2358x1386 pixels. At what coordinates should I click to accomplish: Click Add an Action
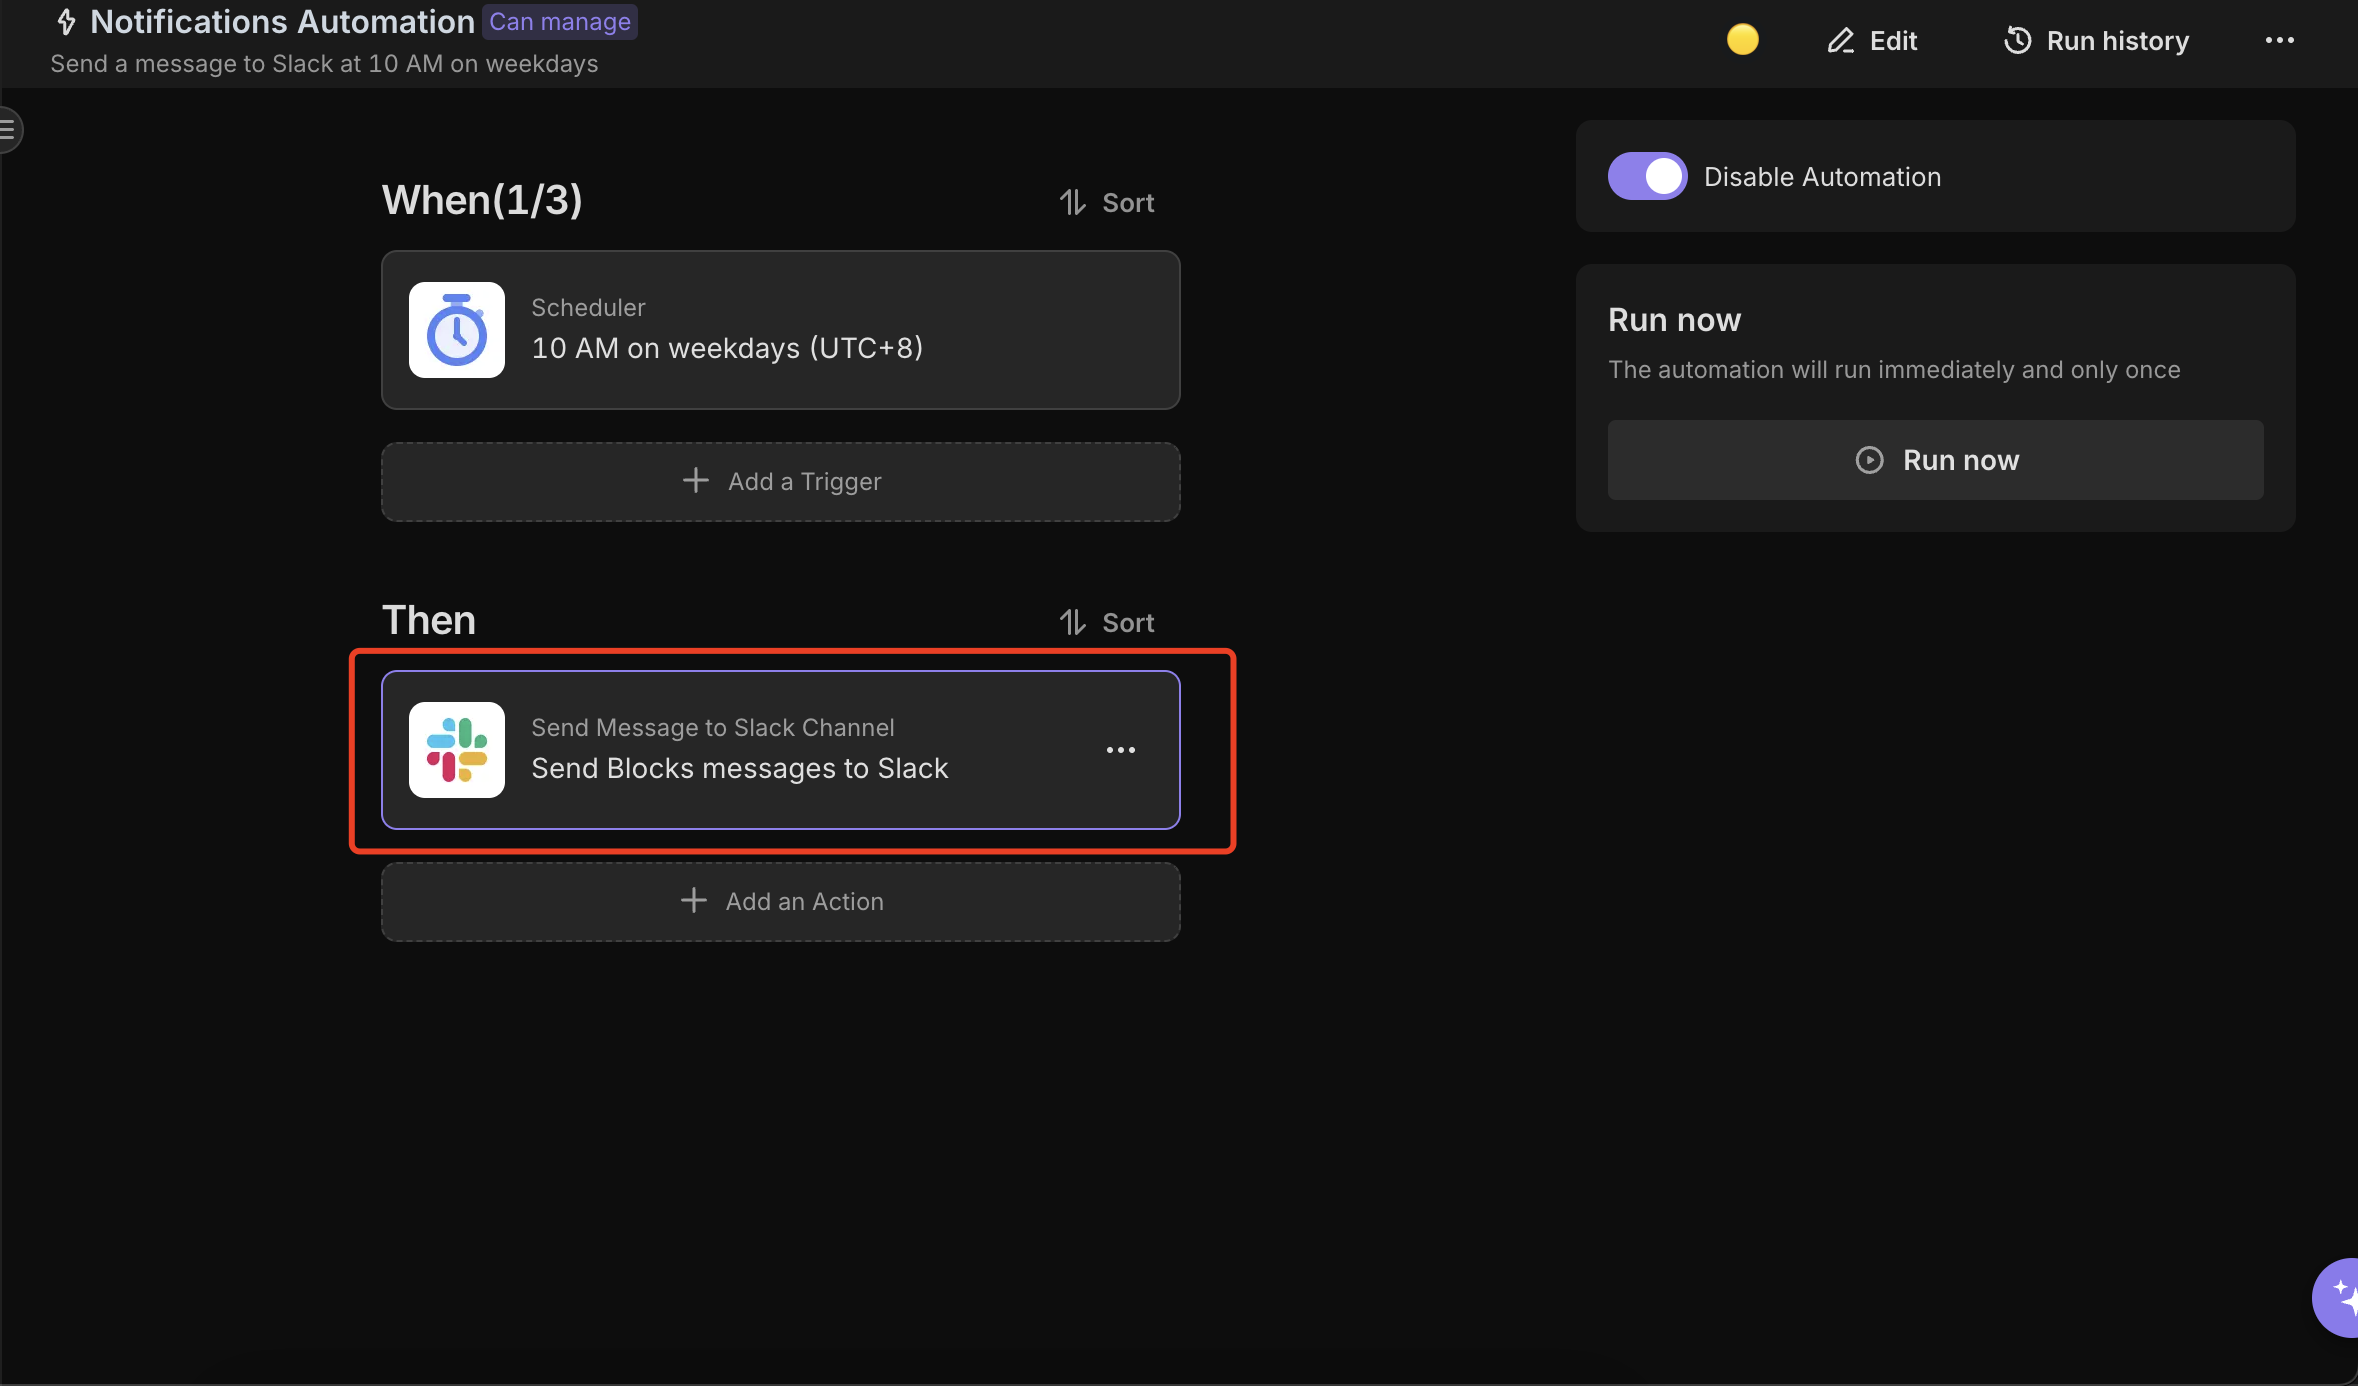tap(781, 902)
